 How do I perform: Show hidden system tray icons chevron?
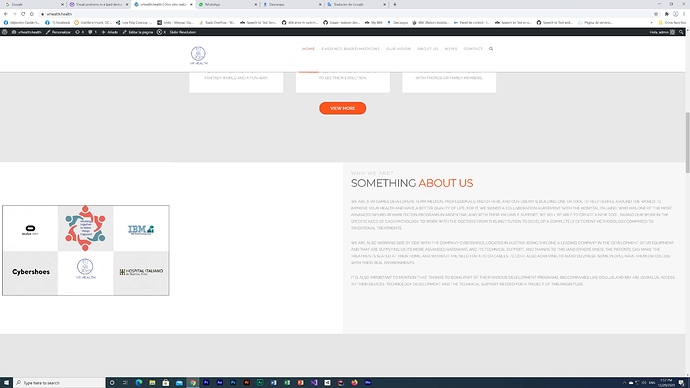(x=624, y=383)
